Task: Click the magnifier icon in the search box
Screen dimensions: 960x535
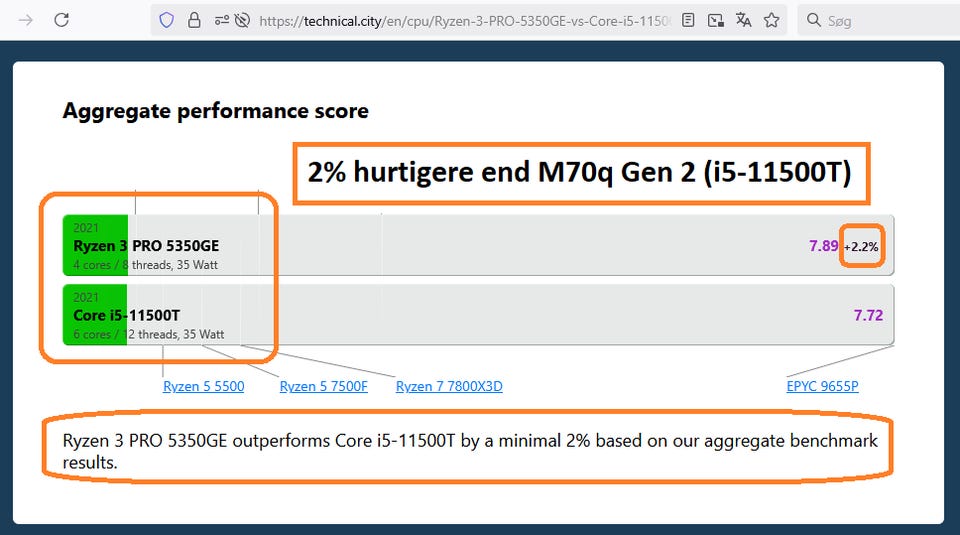Action: point(814,20)
